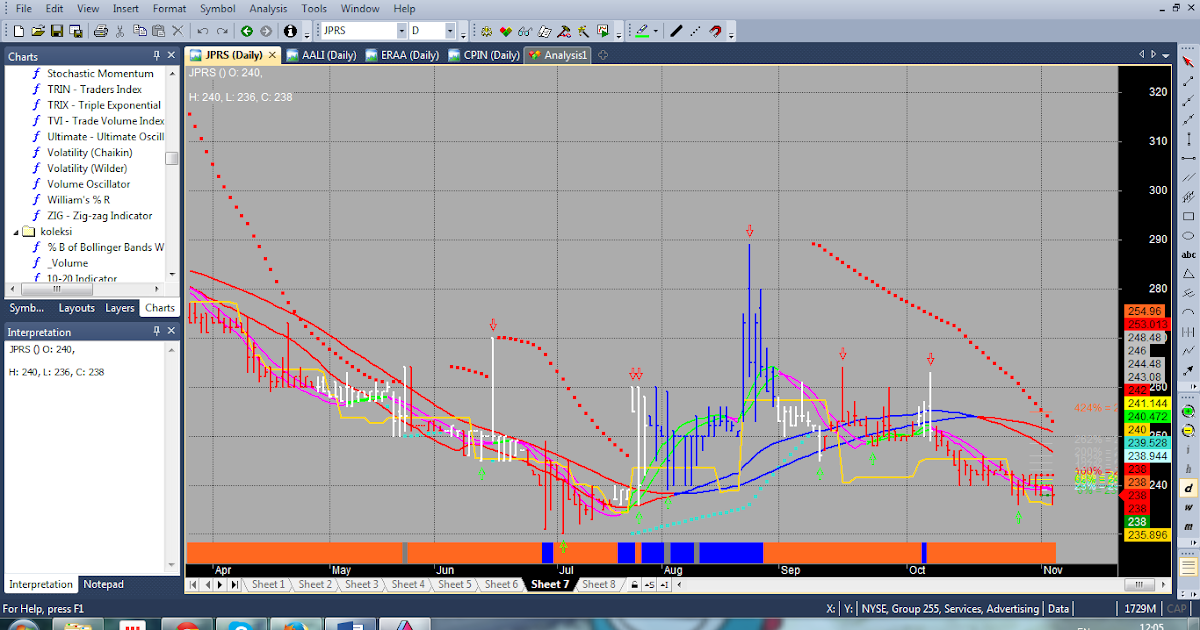Viewport: 1200px width, 630px height.
Task: Click the binoculars Explore icon
Action: [525, 31]
